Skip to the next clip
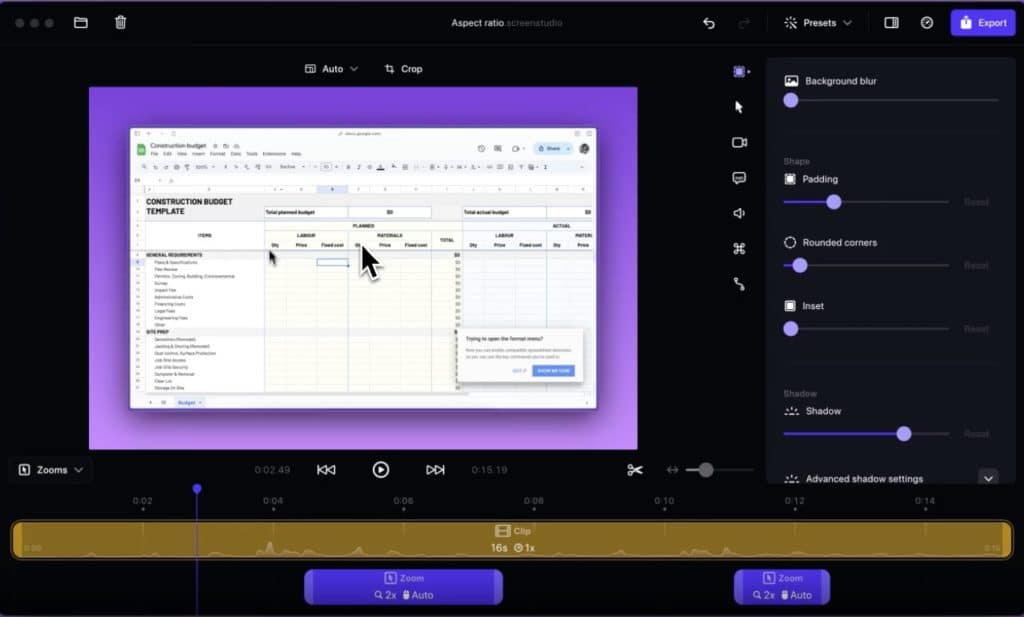This screenshot has width=1024, height=617. (435, 470)
